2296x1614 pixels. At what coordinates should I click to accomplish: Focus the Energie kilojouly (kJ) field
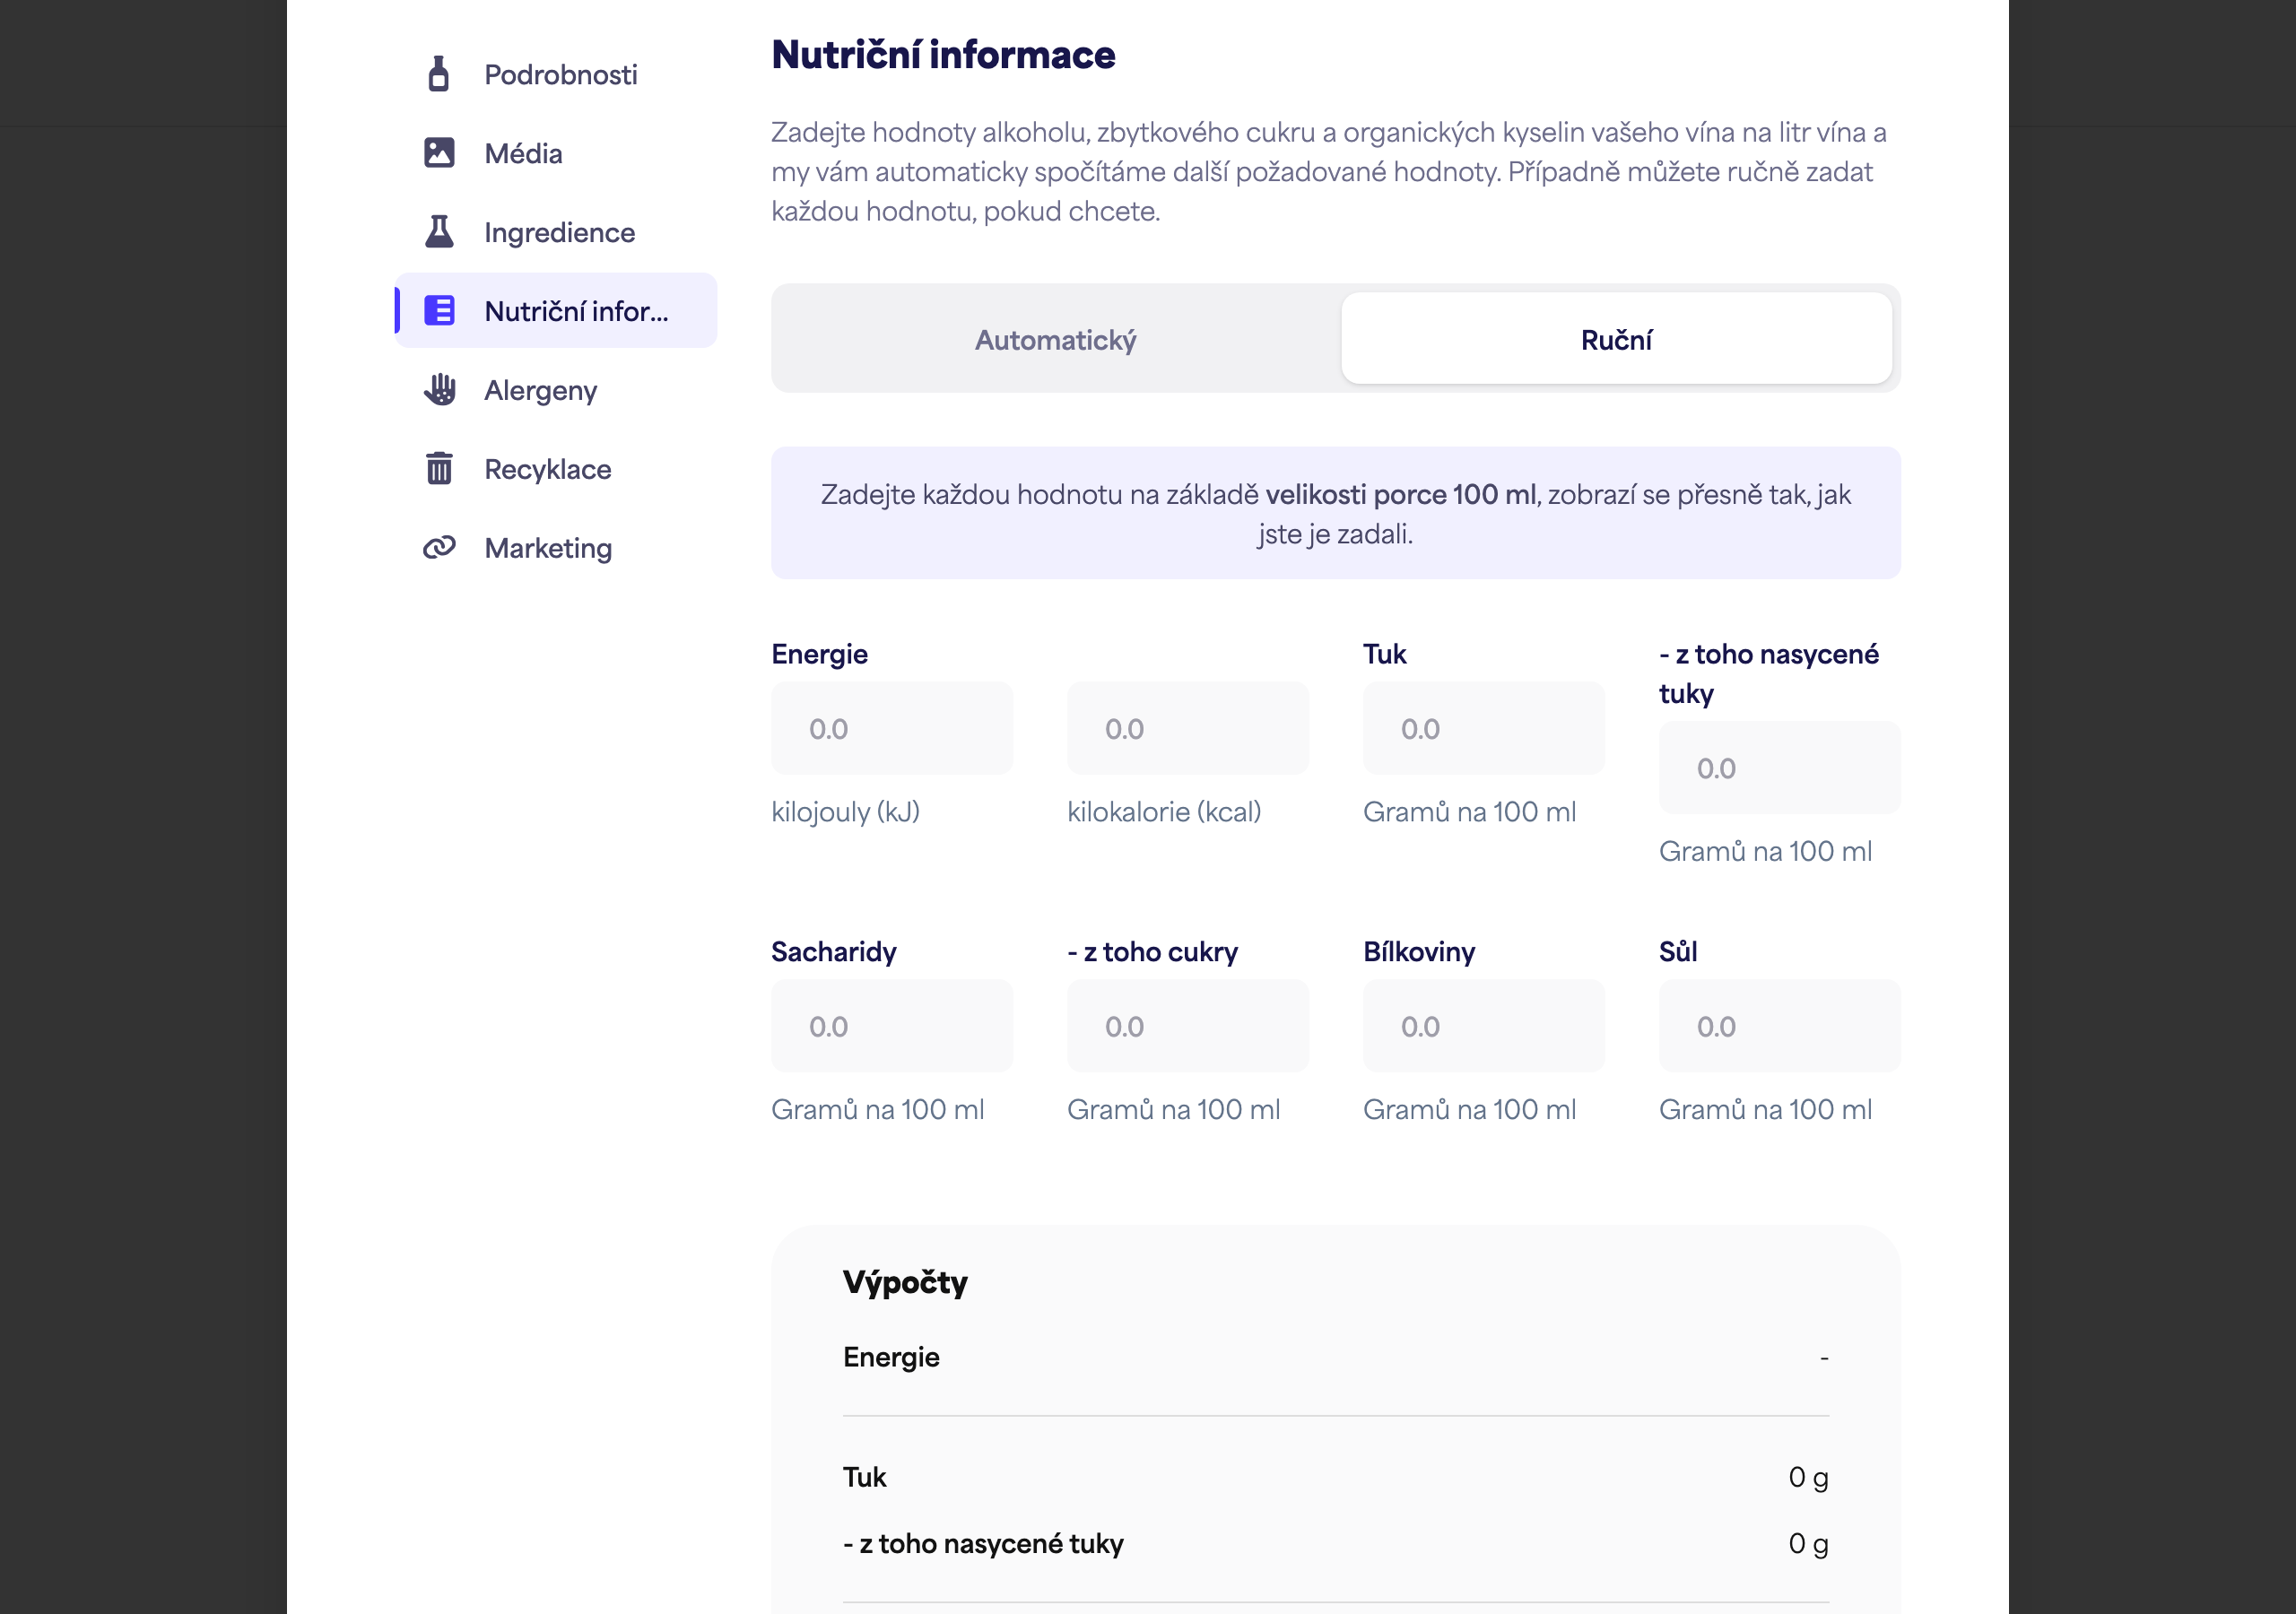pyautogui.click(x=892, y=729)
